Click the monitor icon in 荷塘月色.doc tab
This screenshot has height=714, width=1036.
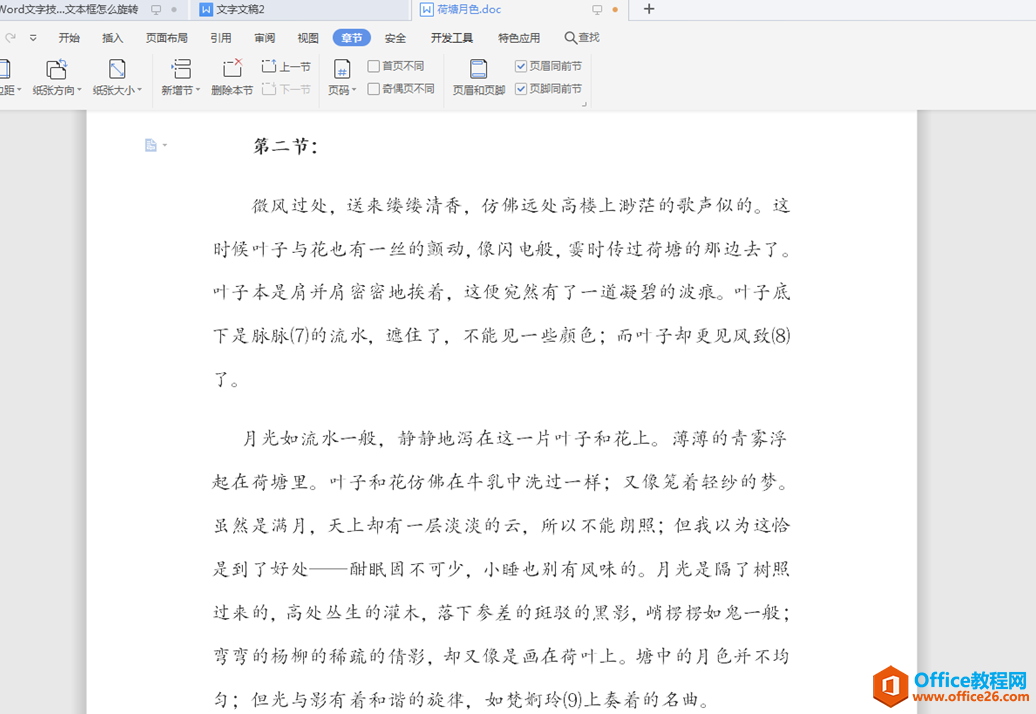597,9
